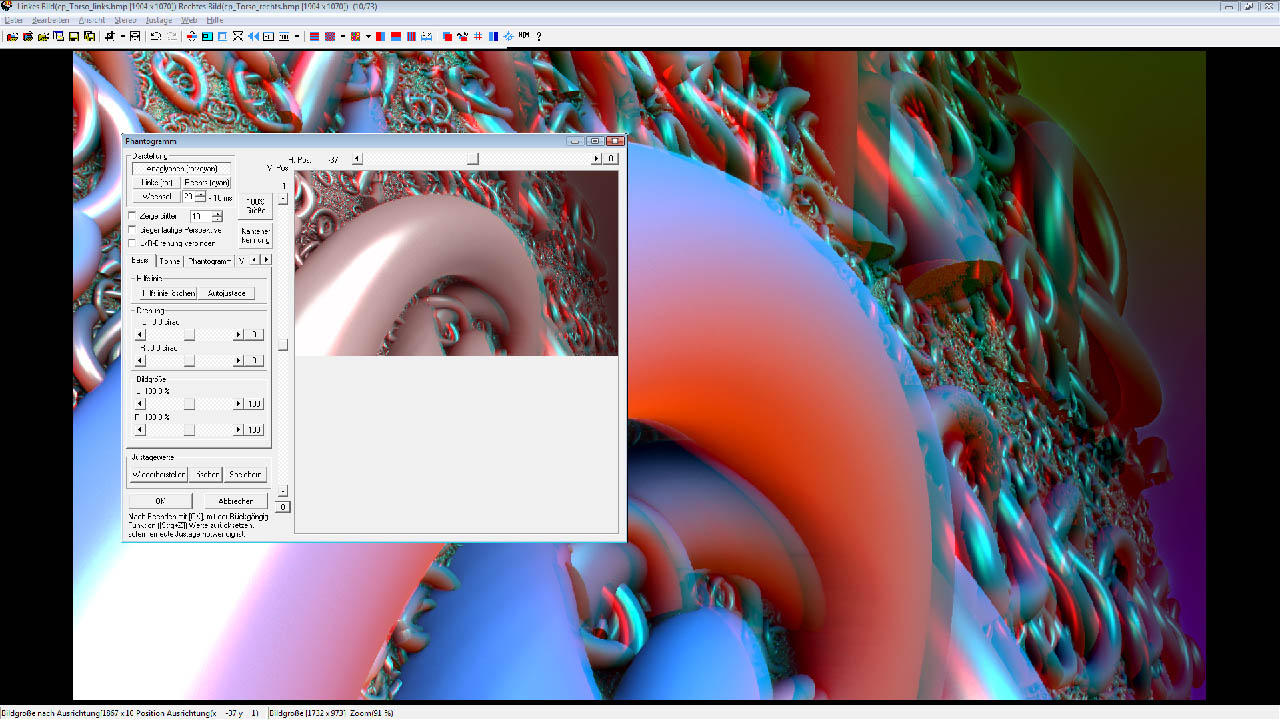Click the undo arrow toolbar icon
This screenshot has width=1280, height=720.
pyautogui.click(x=155, y=36)
